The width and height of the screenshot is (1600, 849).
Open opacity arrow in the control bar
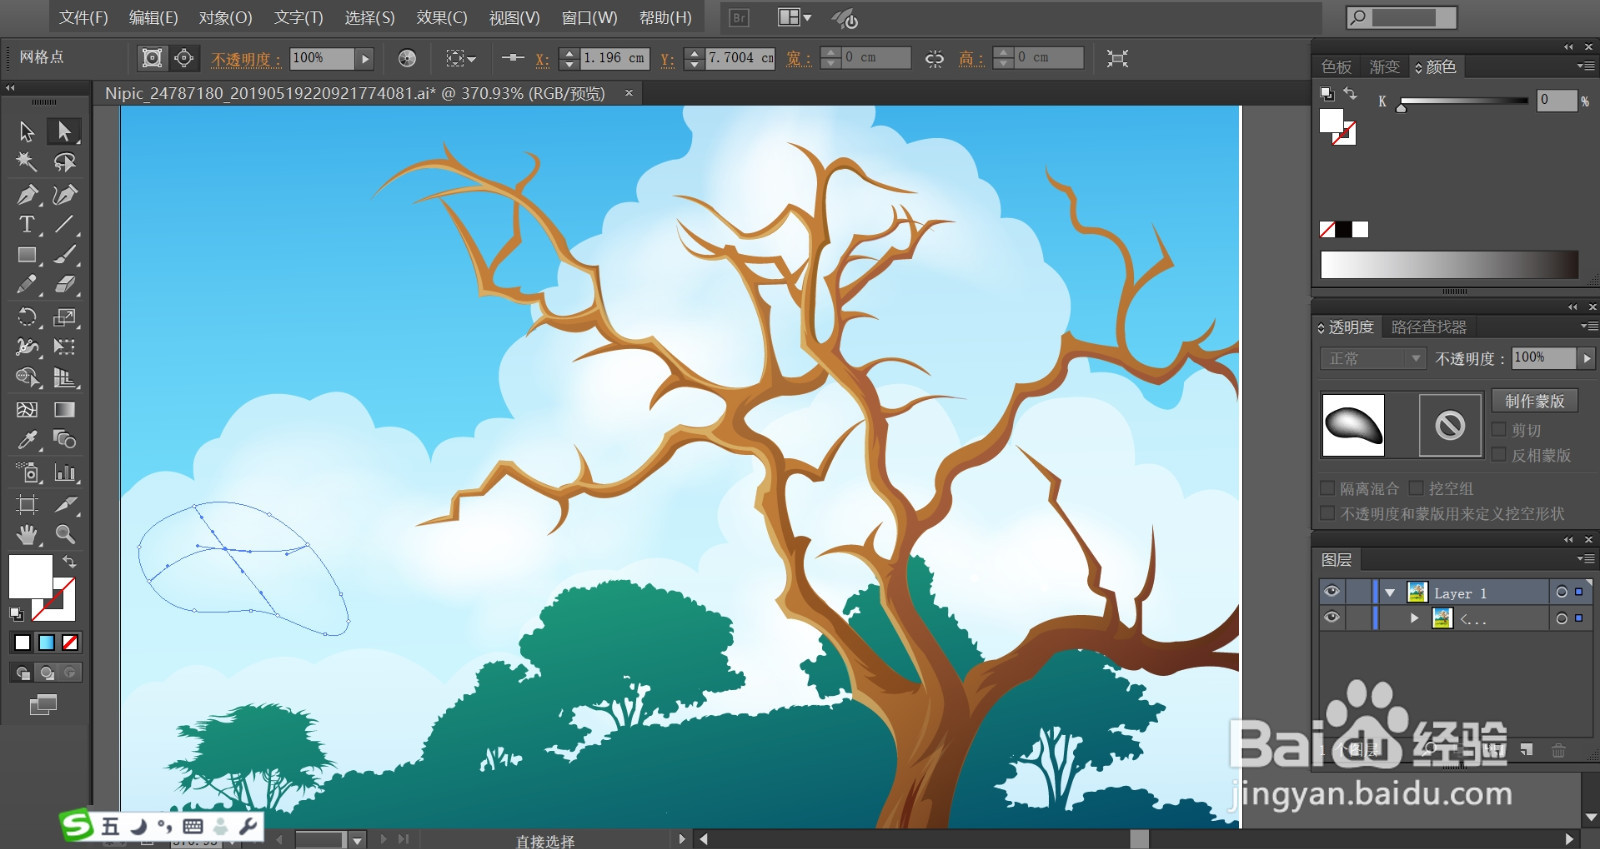(x=365, y=58)
